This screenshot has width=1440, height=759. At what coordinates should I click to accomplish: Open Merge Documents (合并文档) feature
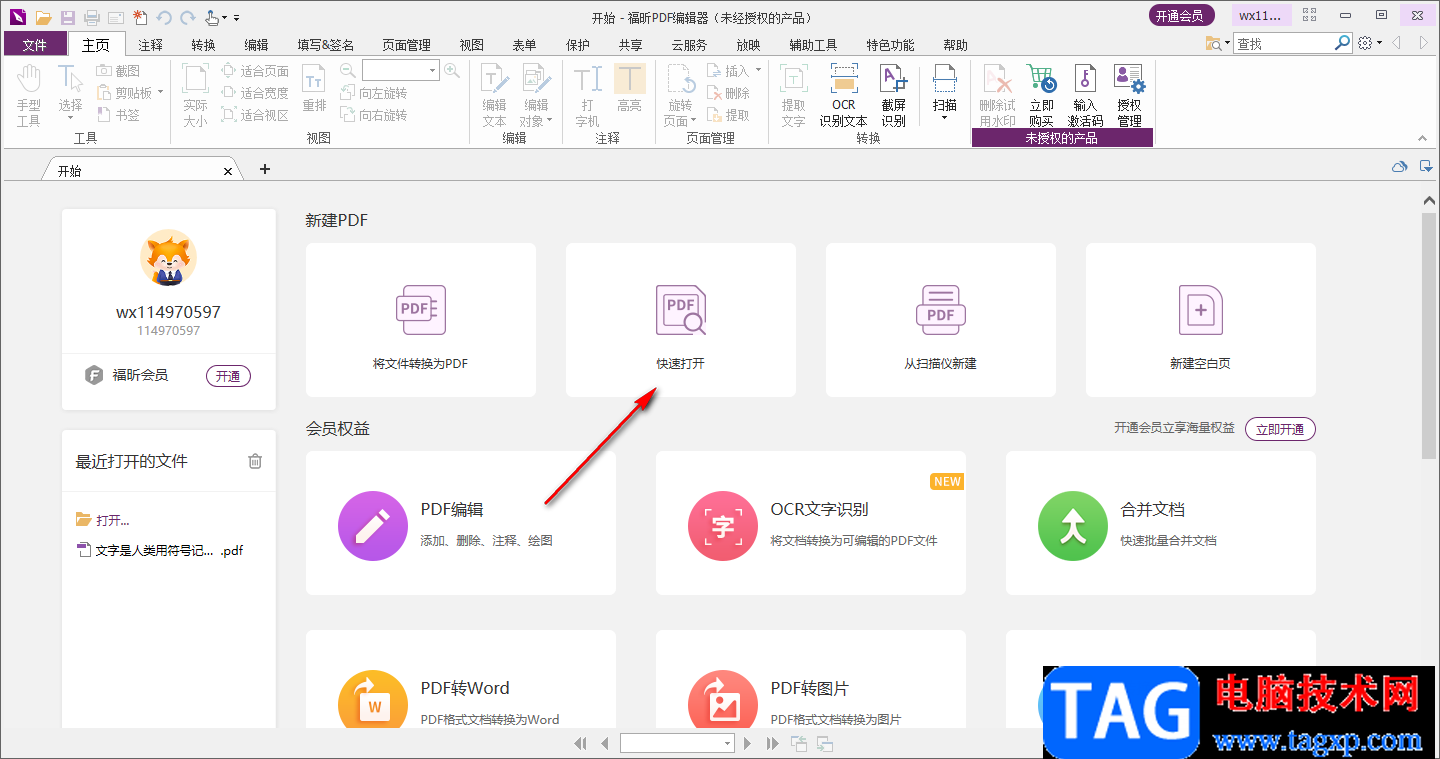click(1161, 523)
